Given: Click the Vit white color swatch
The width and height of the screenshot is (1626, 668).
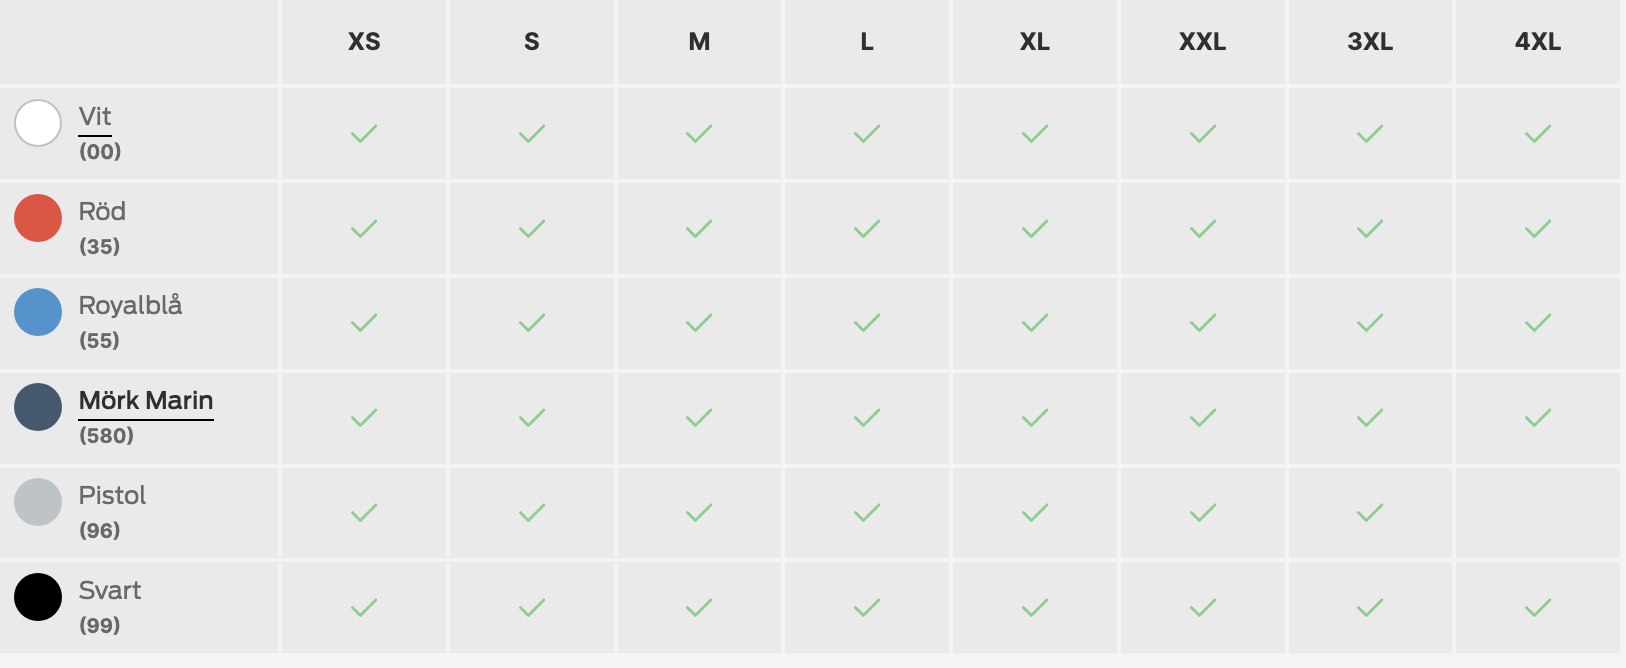Looking at the screenshot, I should point(38,123).
